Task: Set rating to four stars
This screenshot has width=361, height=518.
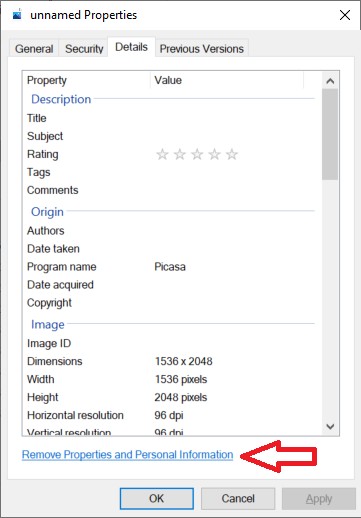Action: coord(214,154)
